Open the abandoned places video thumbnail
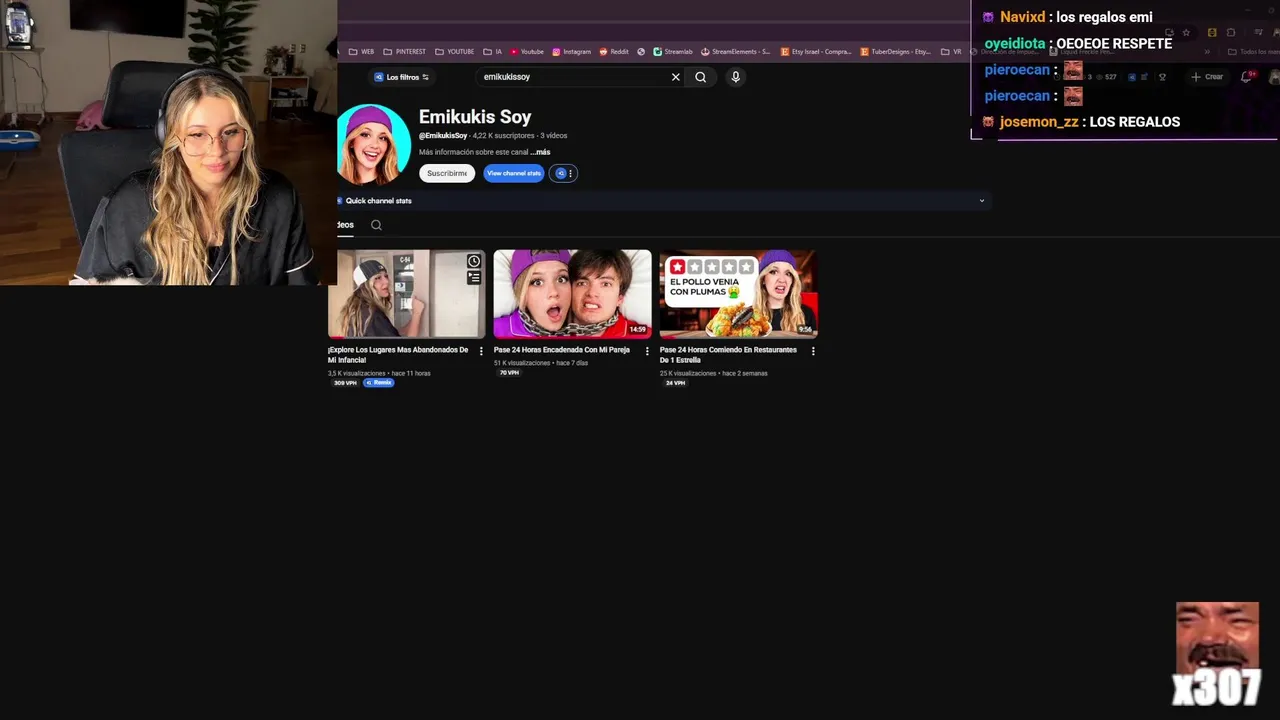Screen dimensions: 1280x720 point(406,294)
